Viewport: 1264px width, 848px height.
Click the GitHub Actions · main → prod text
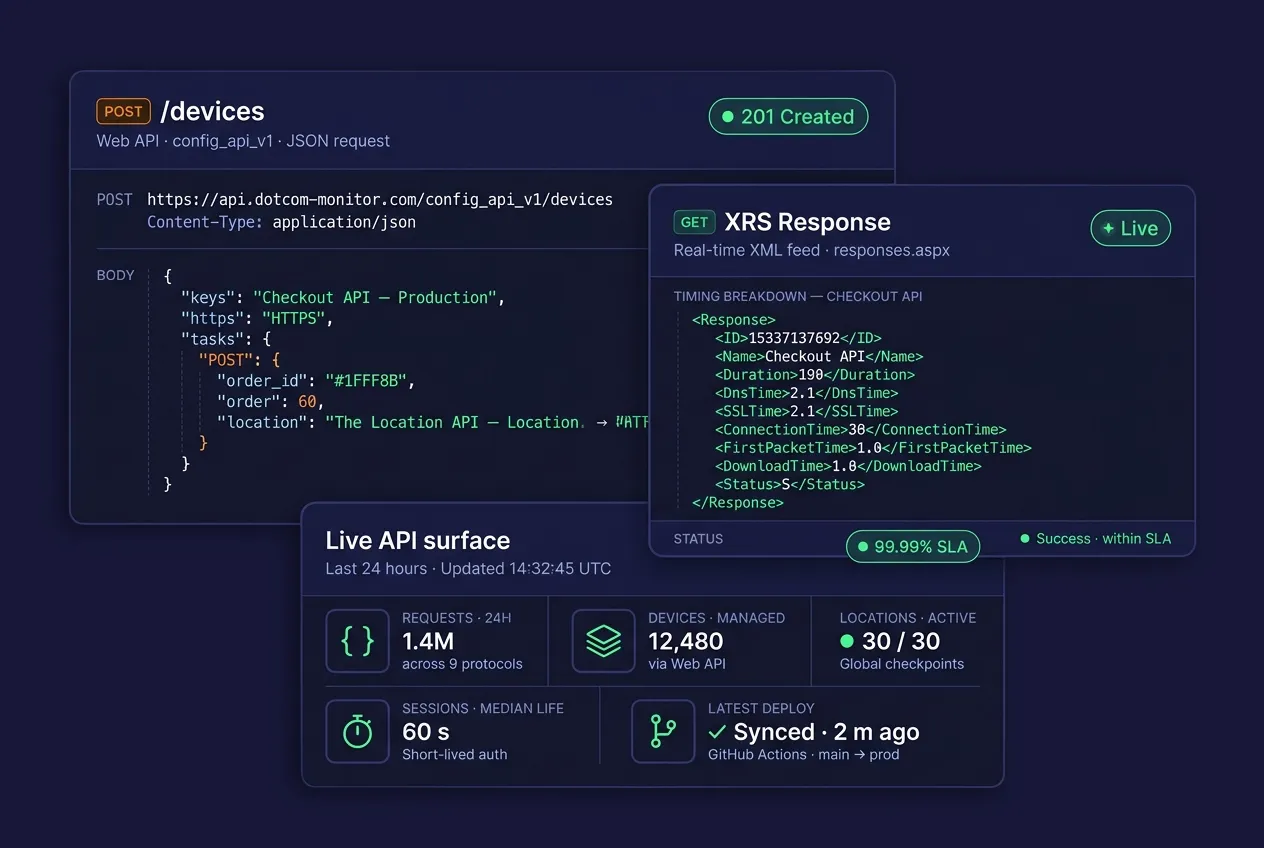804,755
